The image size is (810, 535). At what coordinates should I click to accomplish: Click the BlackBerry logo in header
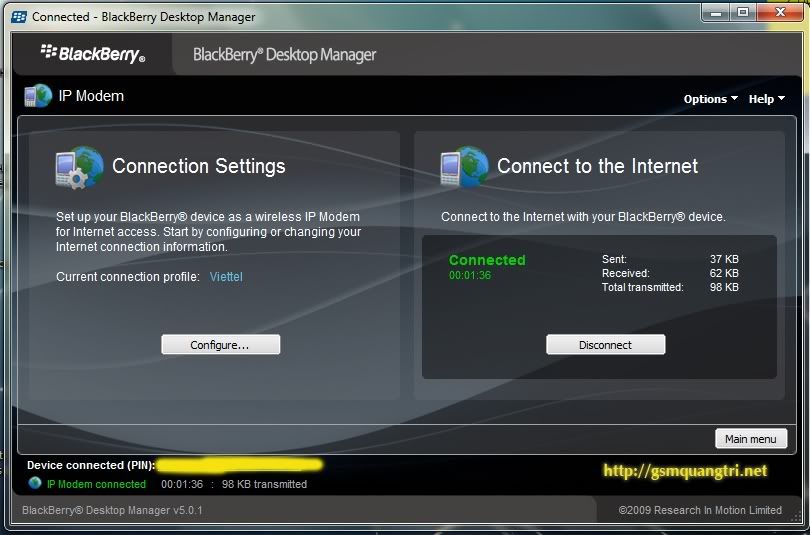click(93, 54)
